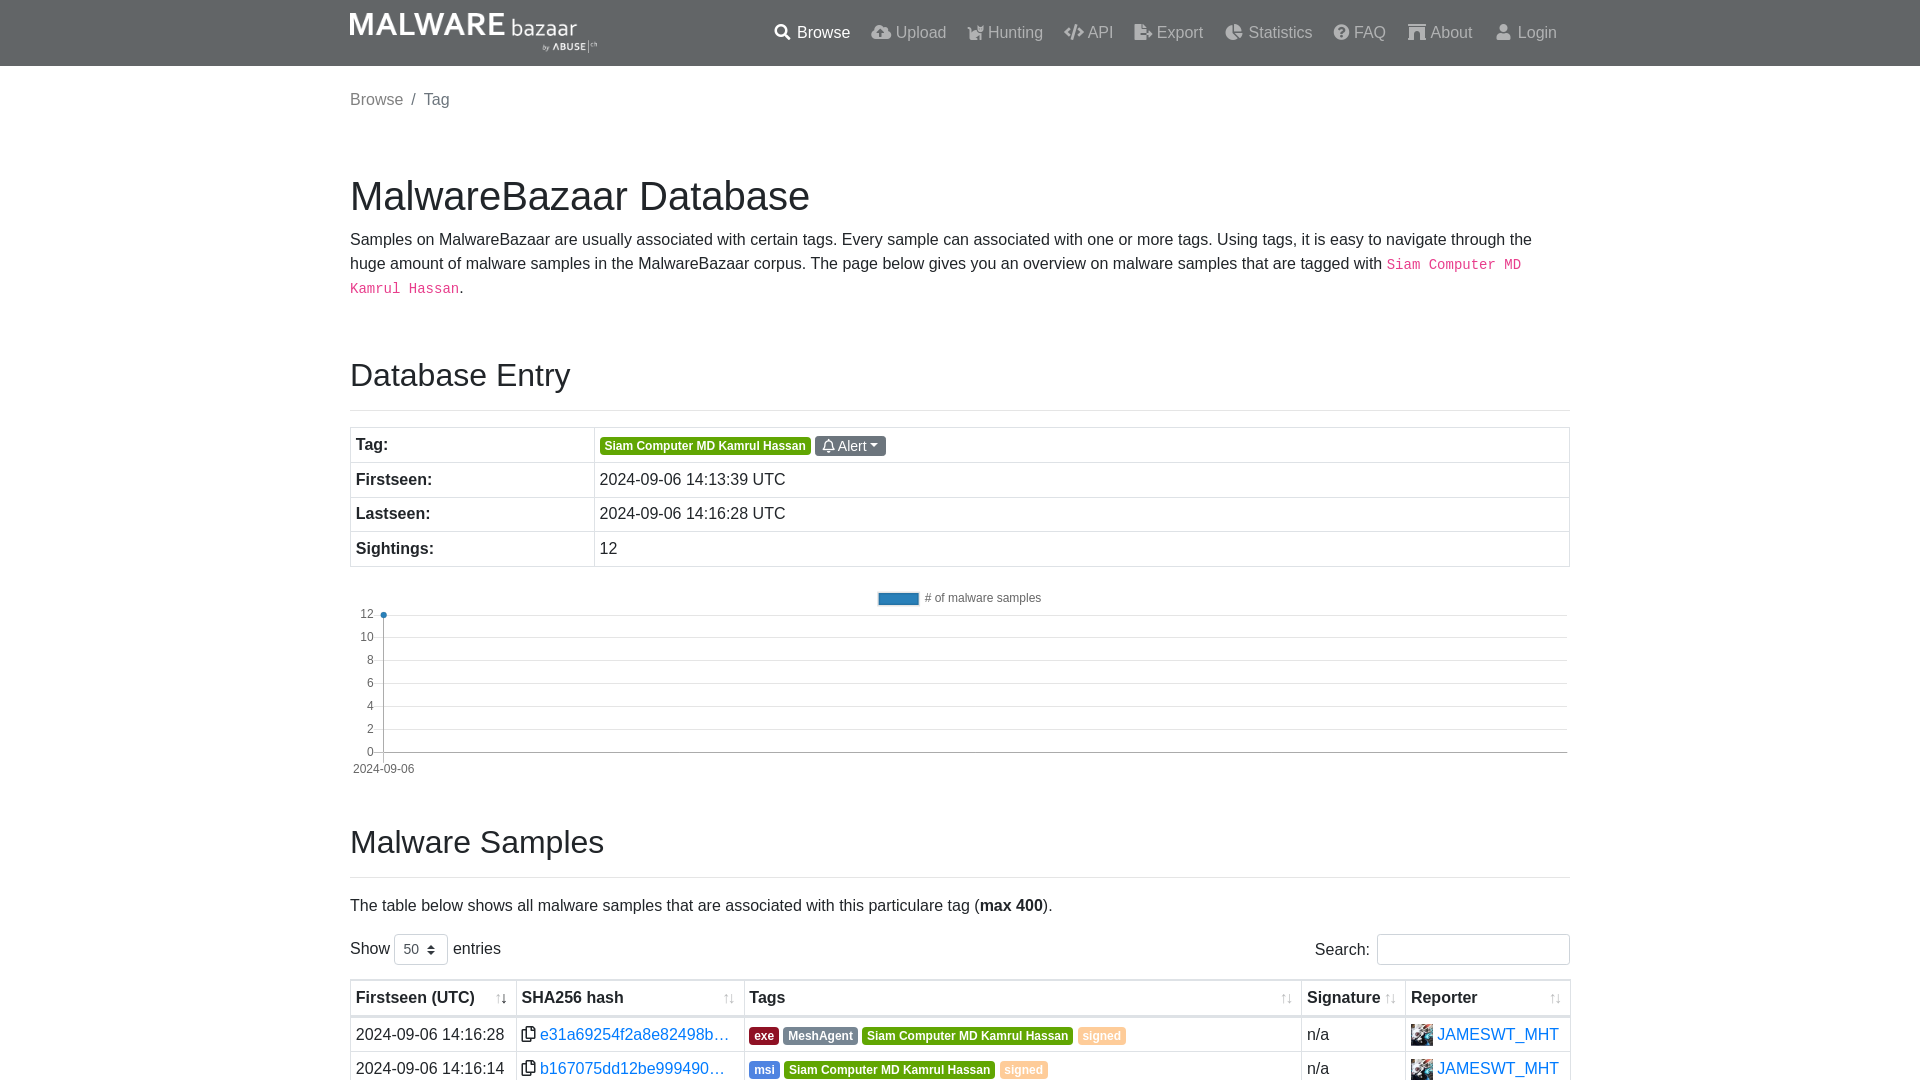1920x1080 pixels.
Task: Open the Show entries count dropdown
Action: (421, 949)
